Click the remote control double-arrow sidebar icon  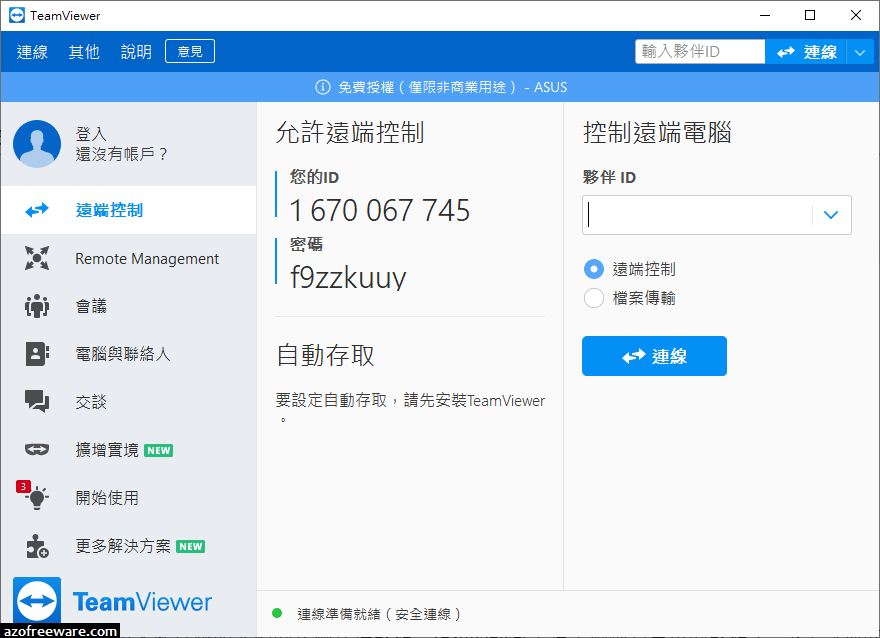click(37, 210)
